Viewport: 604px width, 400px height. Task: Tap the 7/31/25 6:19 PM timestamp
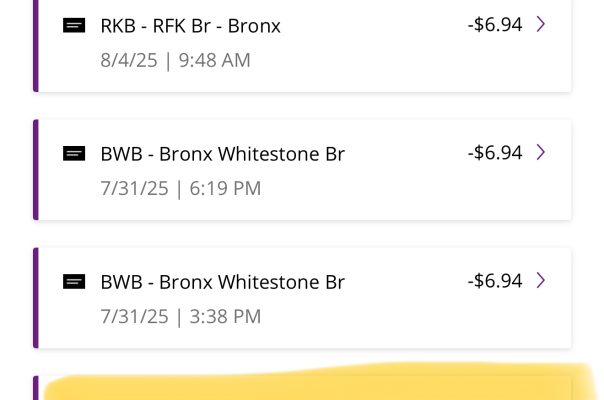(x=180, y=188)
